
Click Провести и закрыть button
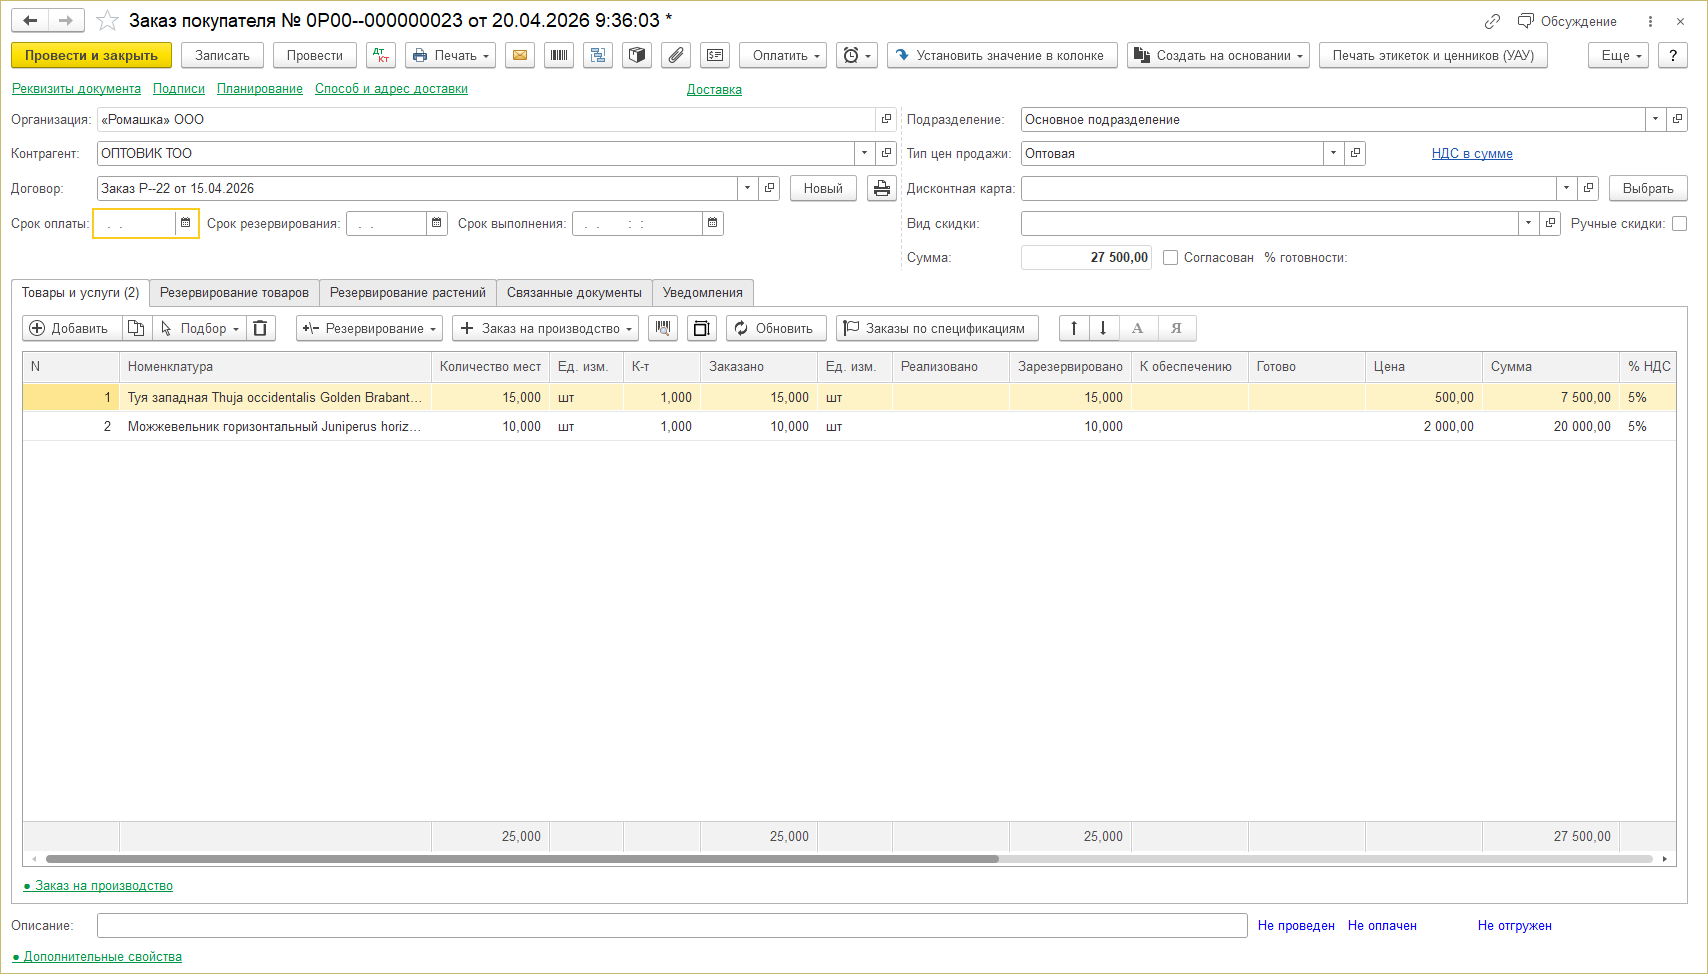[x=91, y=56]
